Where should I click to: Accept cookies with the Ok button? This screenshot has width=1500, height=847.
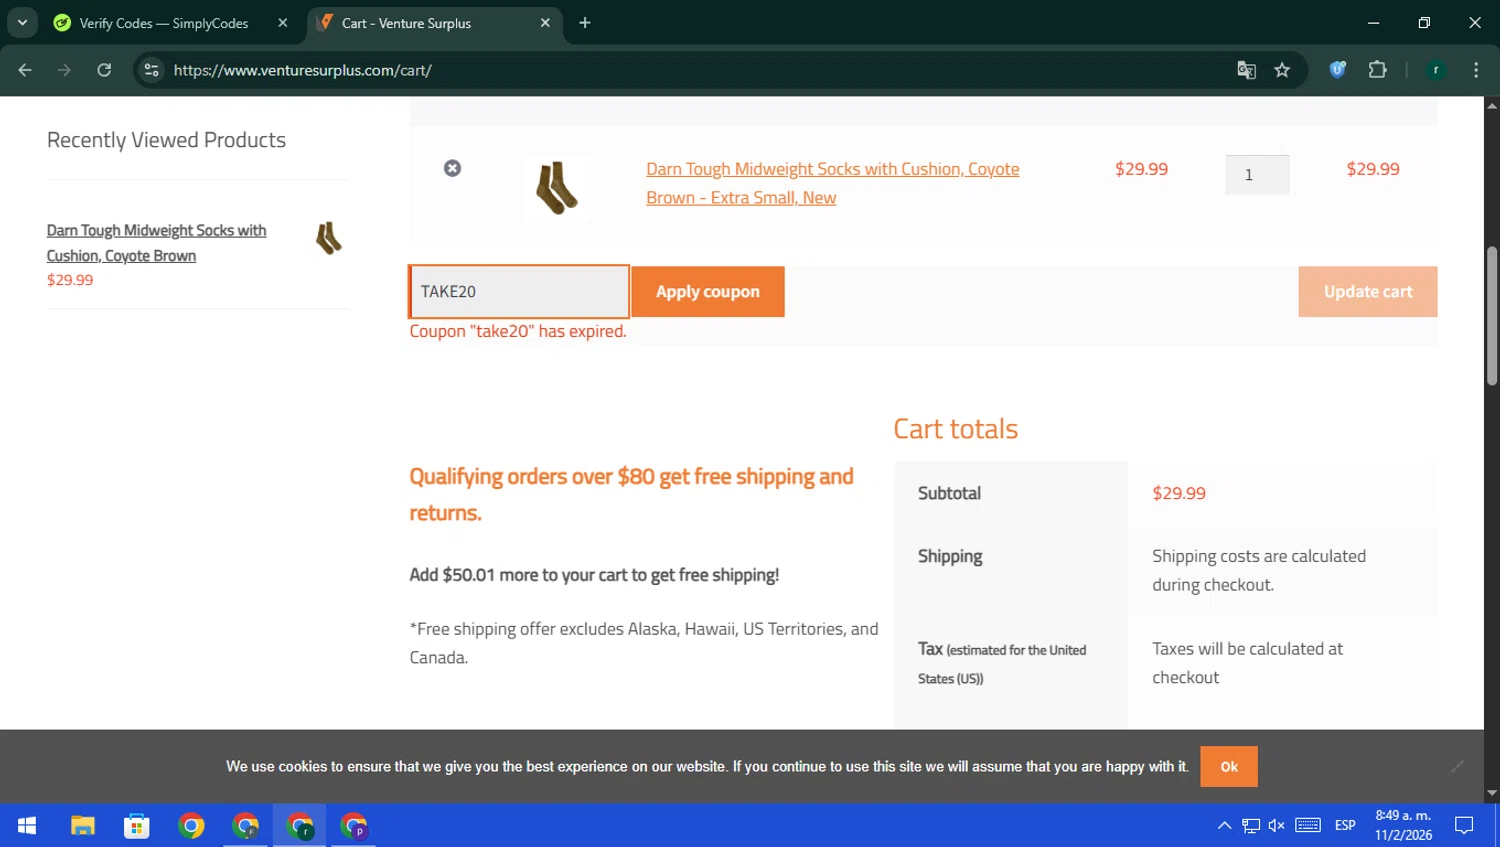click(1229, 766)
